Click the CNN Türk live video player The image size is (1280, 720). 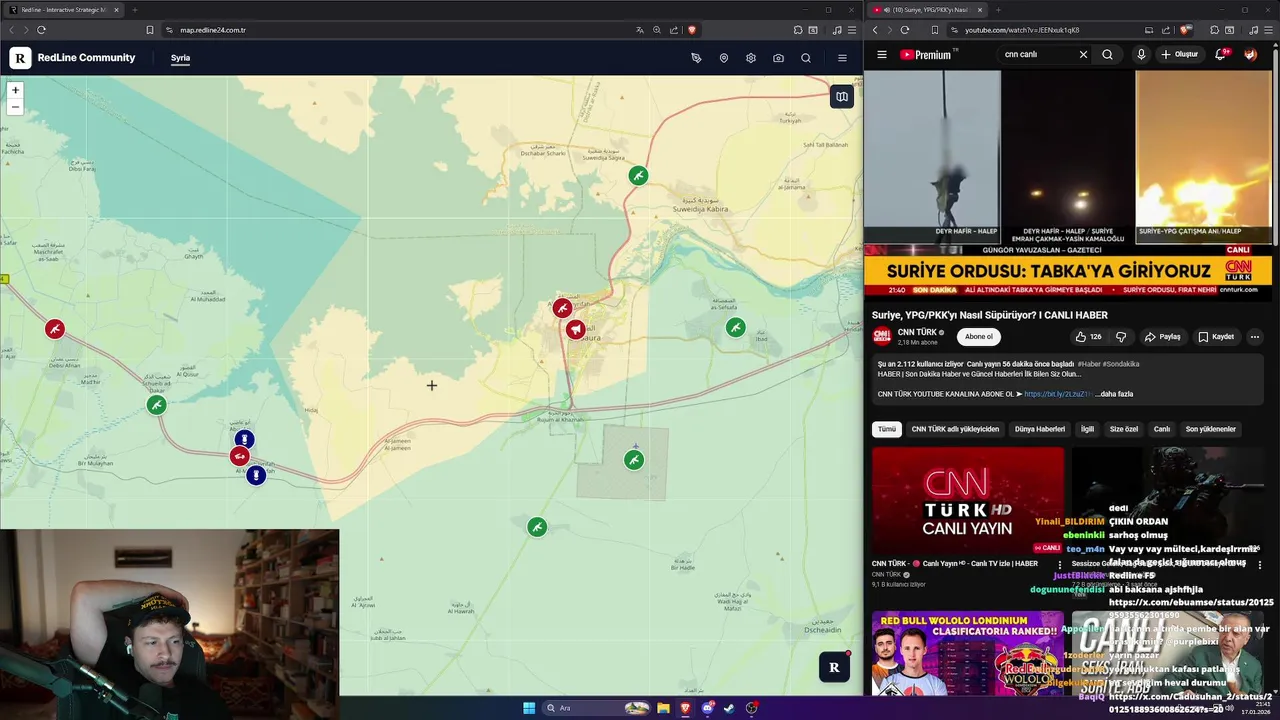pos(1068,183)
